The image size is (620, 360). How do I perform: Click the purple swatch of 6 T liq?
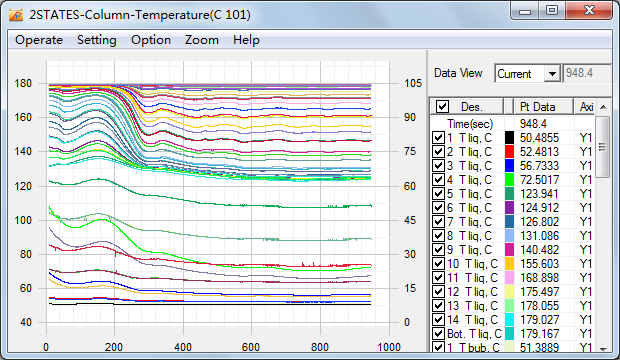coord(509,208)
